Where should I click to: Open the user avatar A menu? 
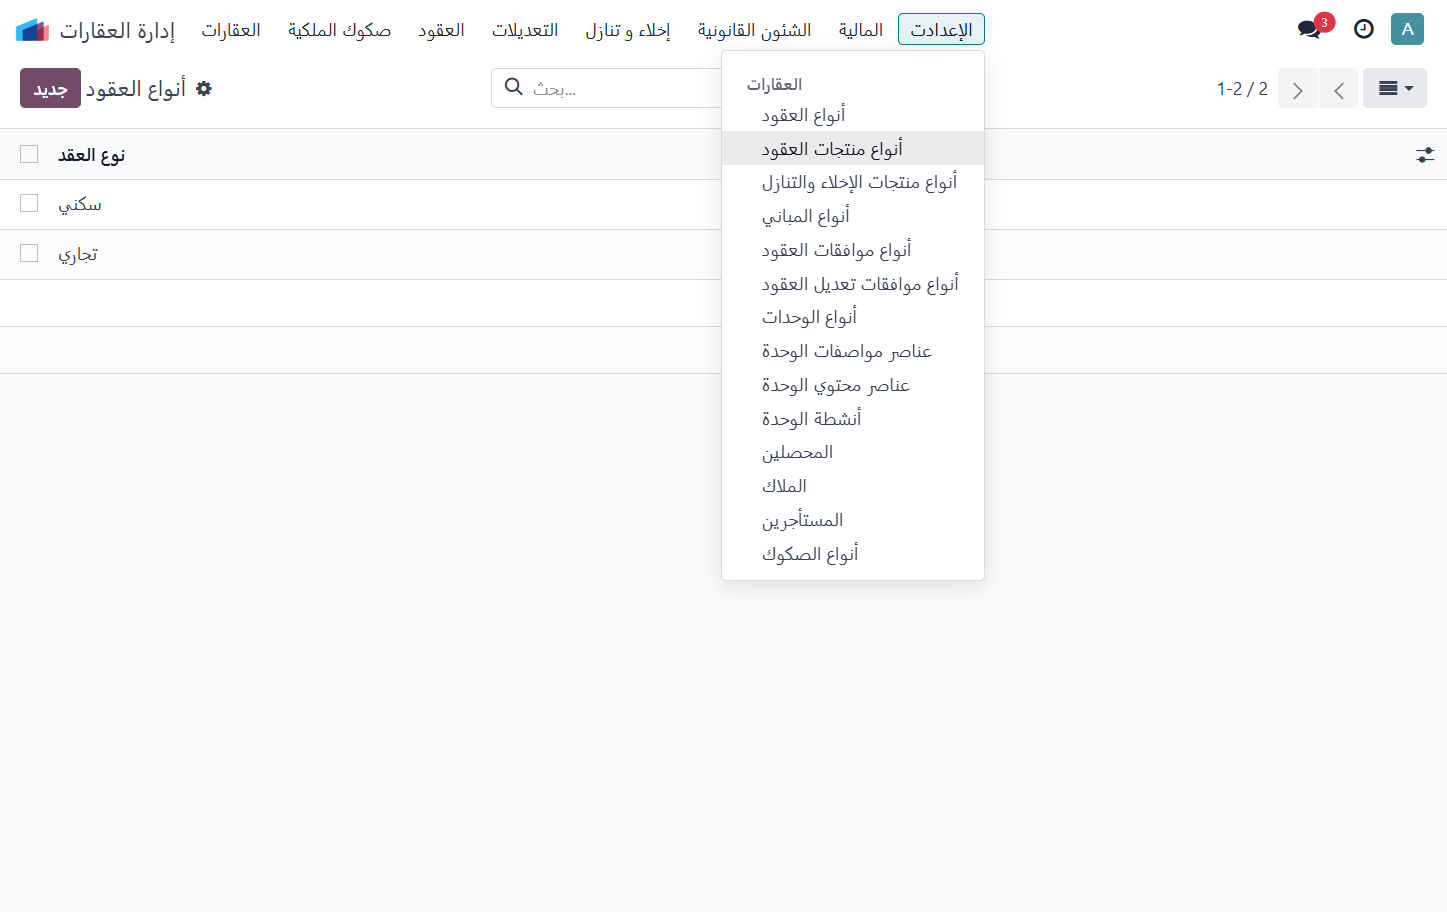[1407, 29]
